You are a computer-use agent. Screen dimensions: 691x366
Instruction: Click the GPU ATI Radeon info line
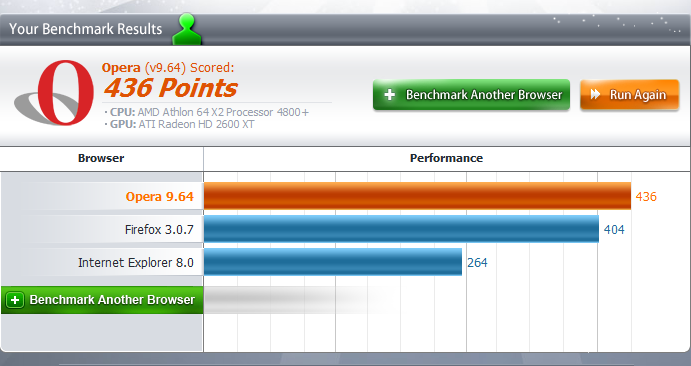(179, 124)
